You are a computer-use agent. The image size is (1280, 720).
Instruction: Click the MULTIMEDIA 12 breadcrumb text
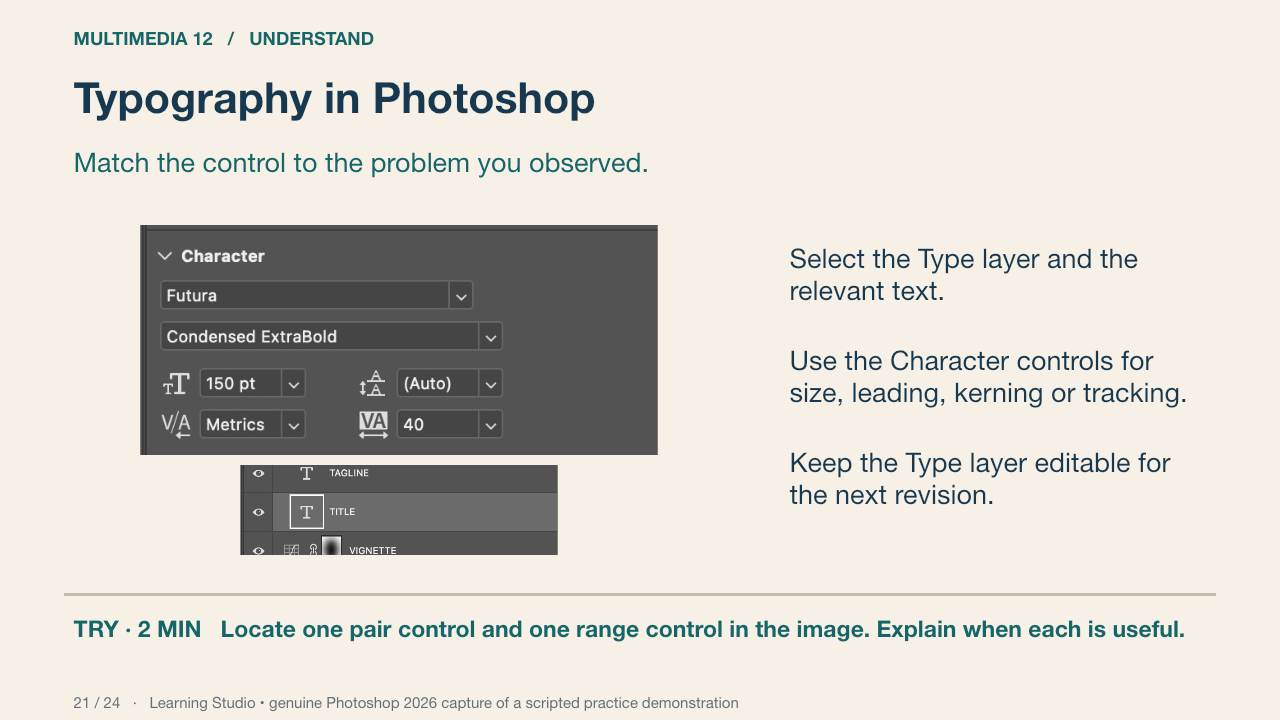[143, 39]
